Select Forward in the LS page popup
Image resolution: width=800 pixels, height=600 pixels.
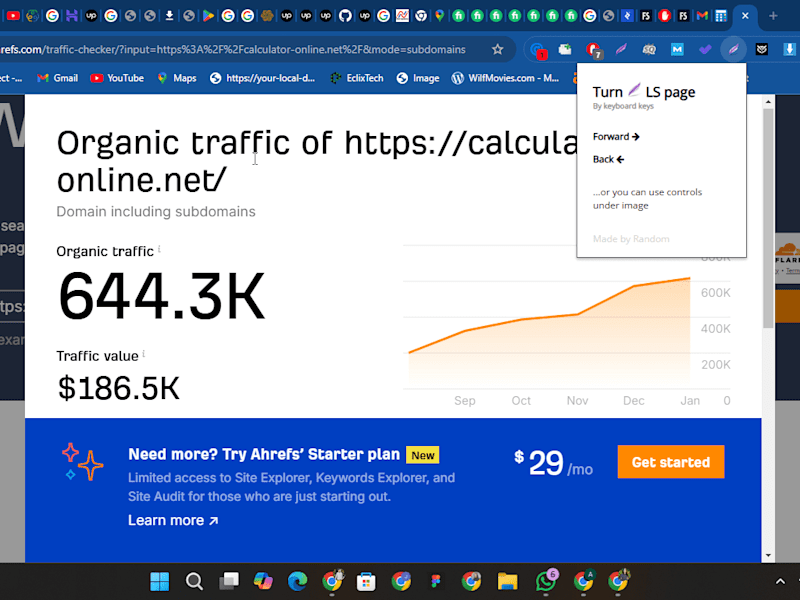point(616,137)
